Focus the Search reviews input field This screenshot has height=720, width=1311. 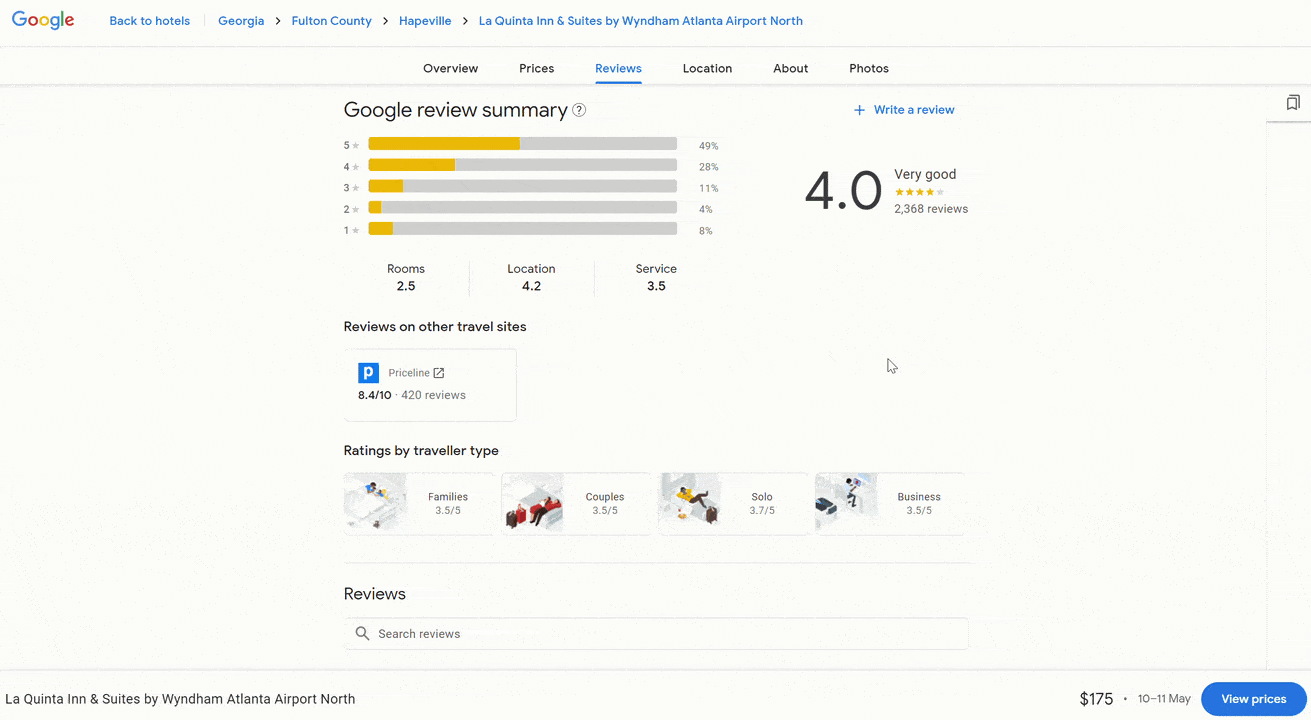(660, 634)
